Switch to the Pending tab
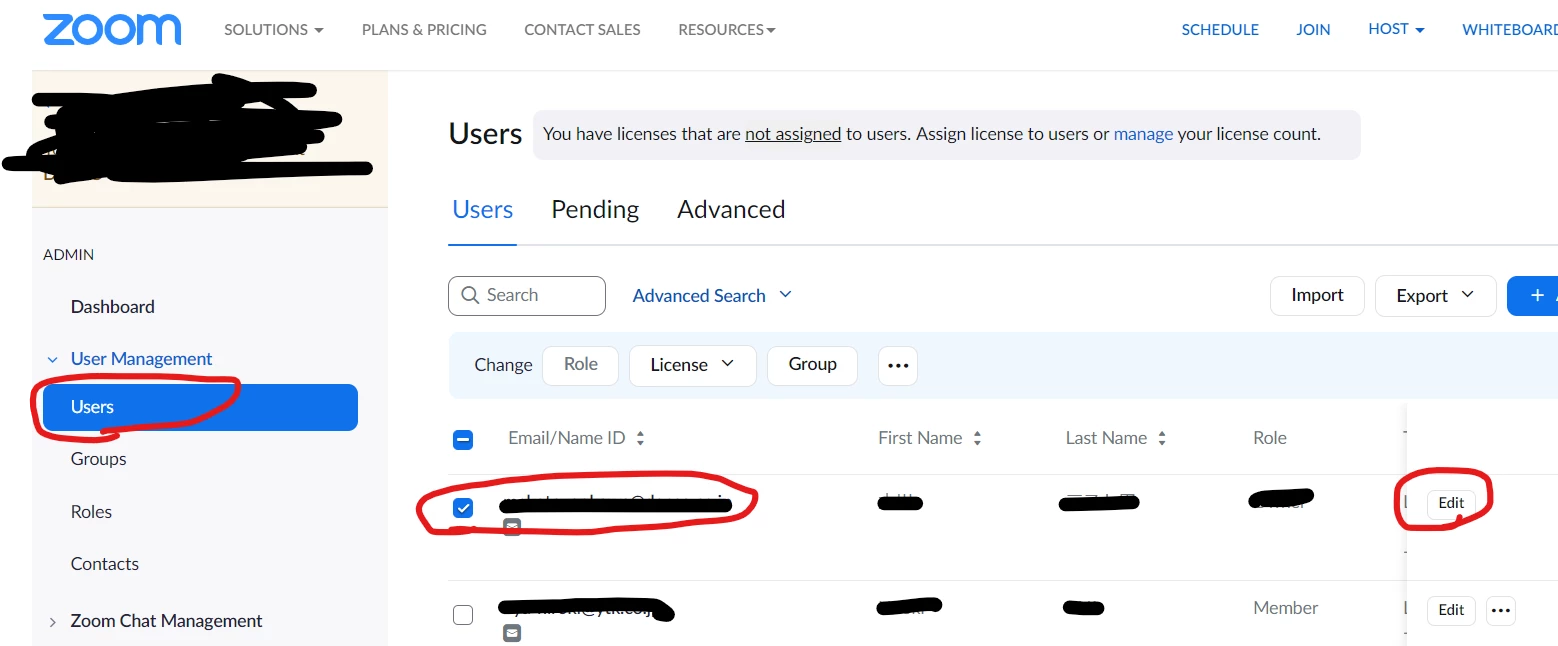Screen dimensions: 1558x646 pyautogui.click(x=595, y=209)
